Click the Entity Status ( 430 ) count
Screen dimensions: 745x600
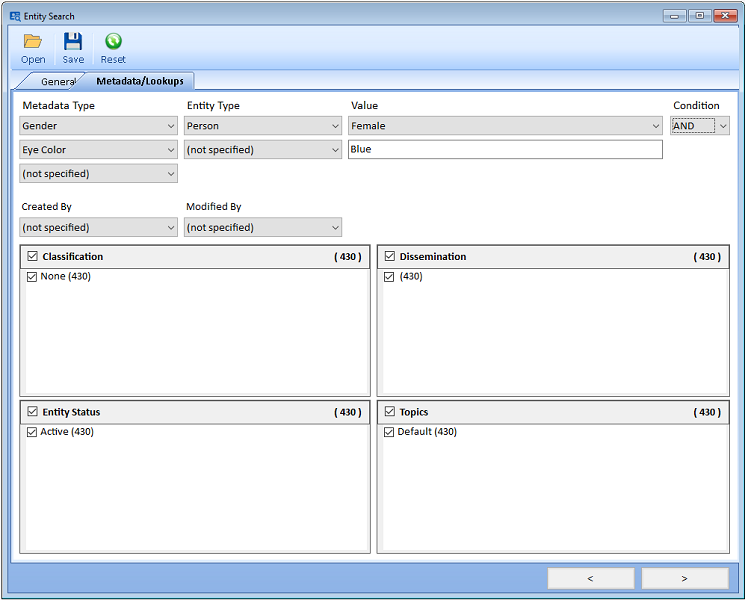pos(348,412)
